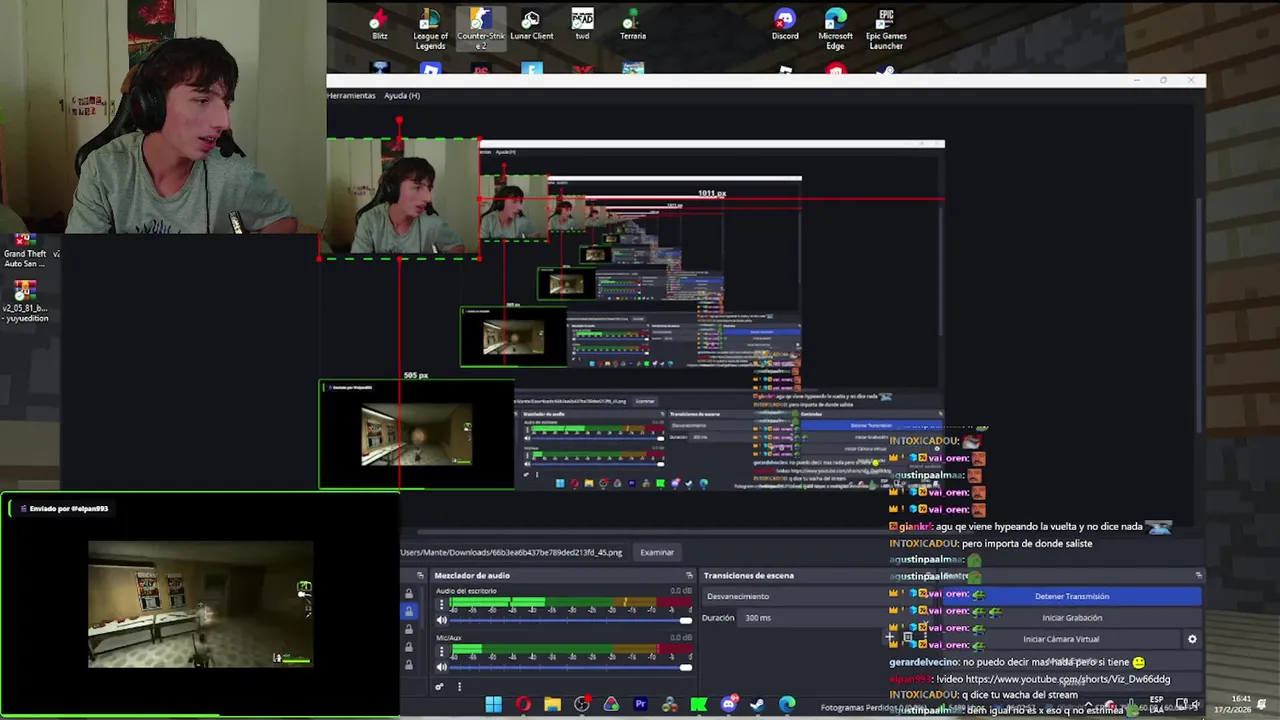The height and width of the screenshot is (720, 1280).
Task: Remove scene transition with the trash icon
Action: pos(908,637)
